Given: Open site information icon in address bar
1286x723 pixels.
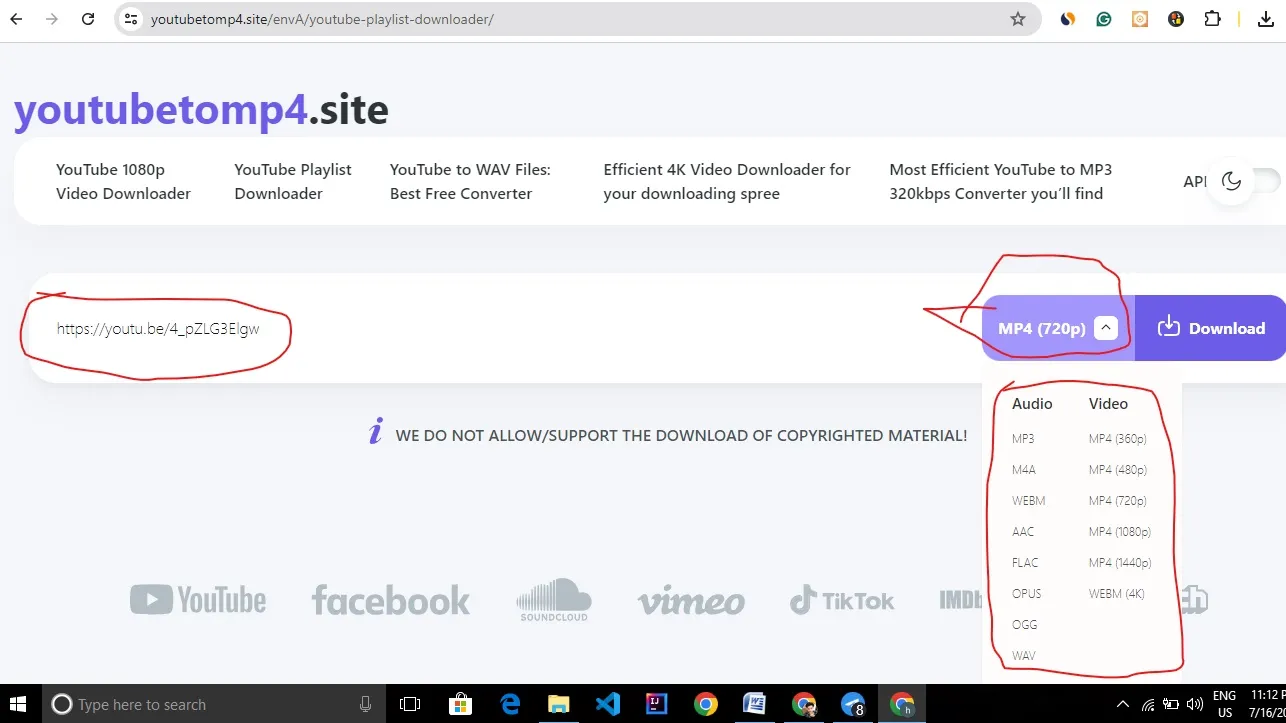Looking at the screenshot, I should [131, 19].
